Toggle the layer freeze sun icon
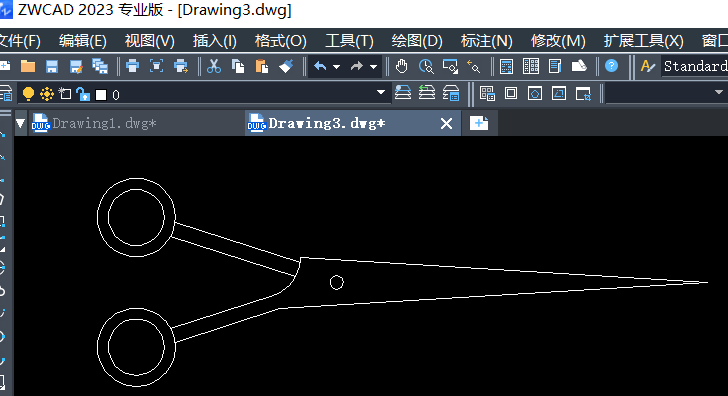Screen dimensions: 728x396 coord(47,95)
